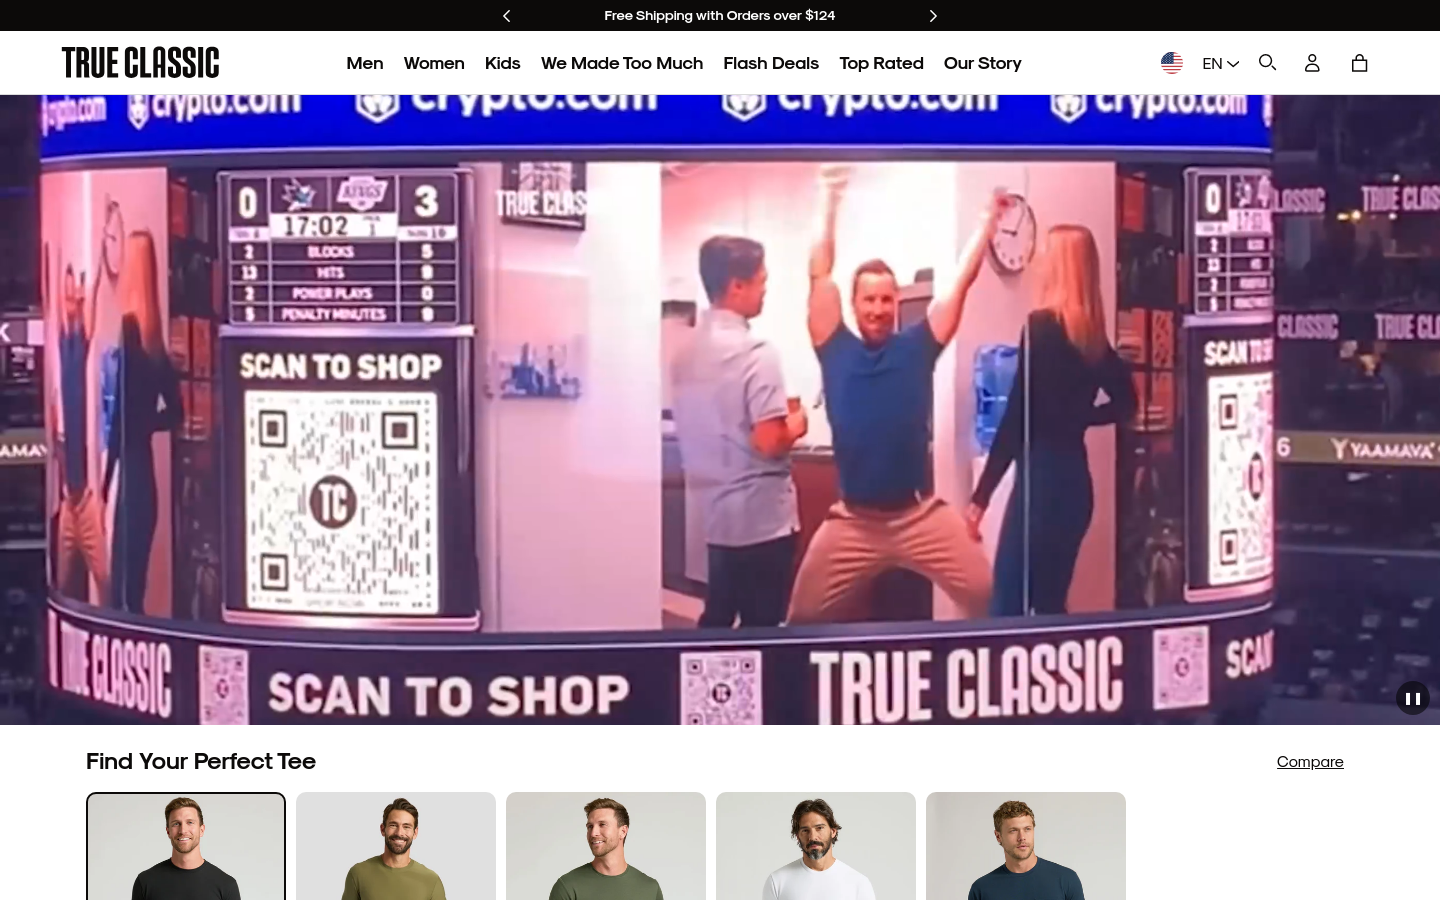
Task: Select the white tee thumbnail
Action: pyautogui.click(x=816, y=846)
